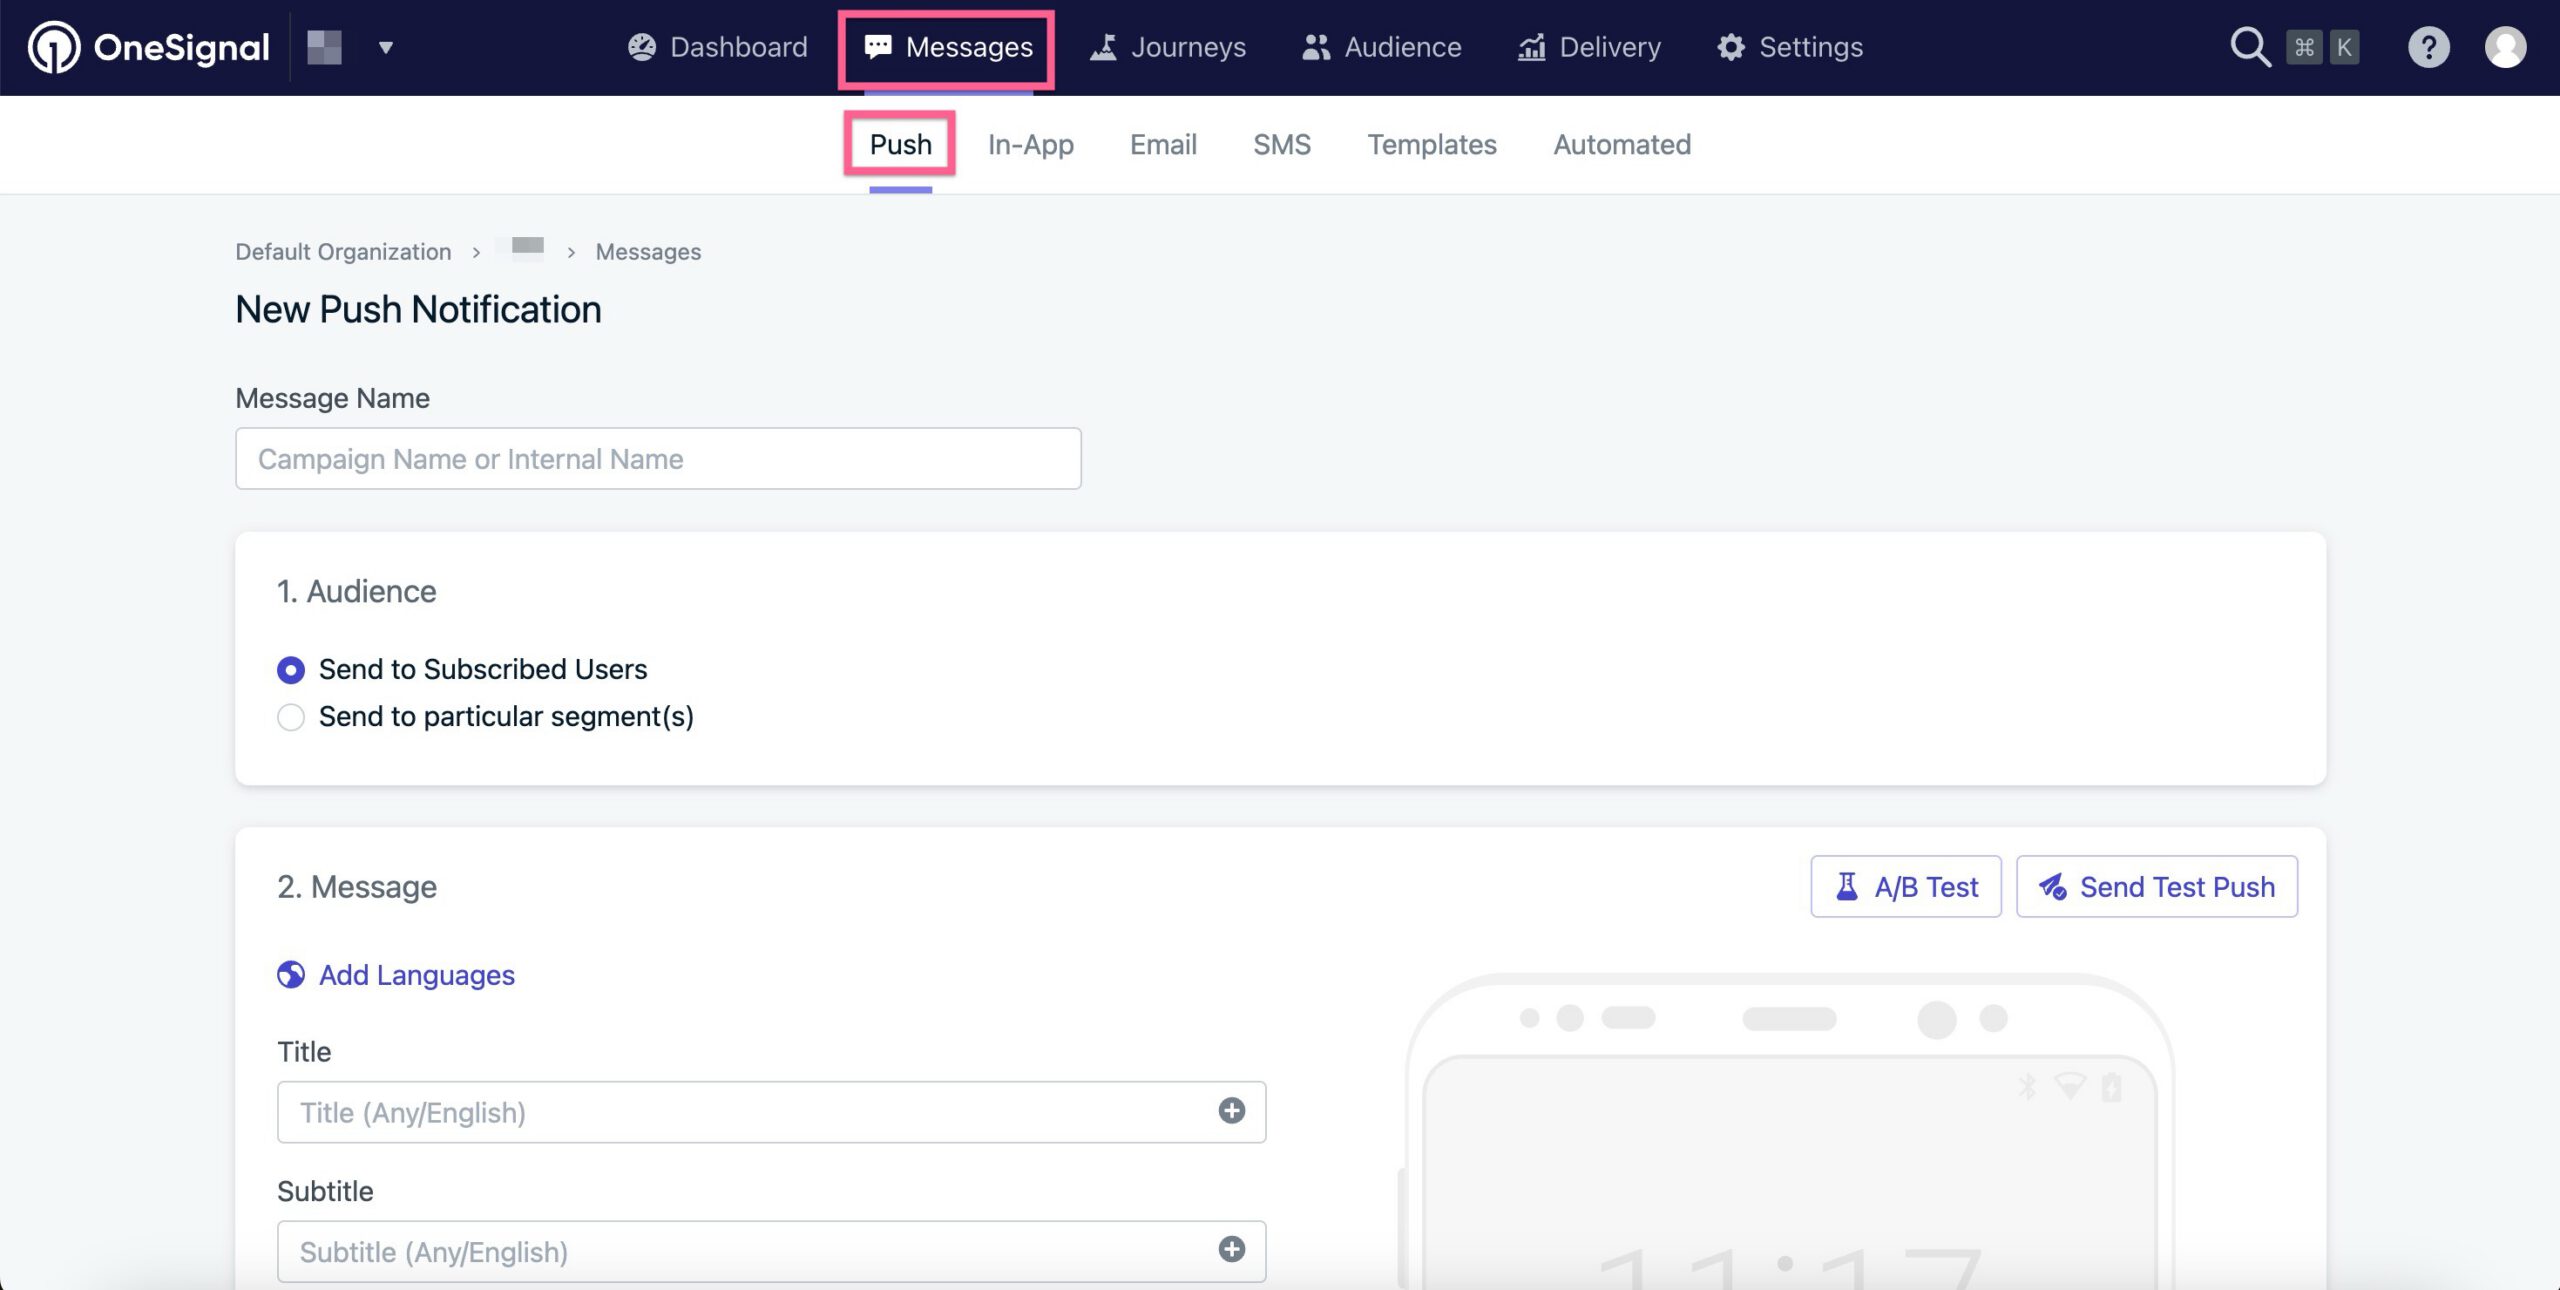Switch to the In-App tab
Screen dimensions: 2560x1290
coord(1031,144)
